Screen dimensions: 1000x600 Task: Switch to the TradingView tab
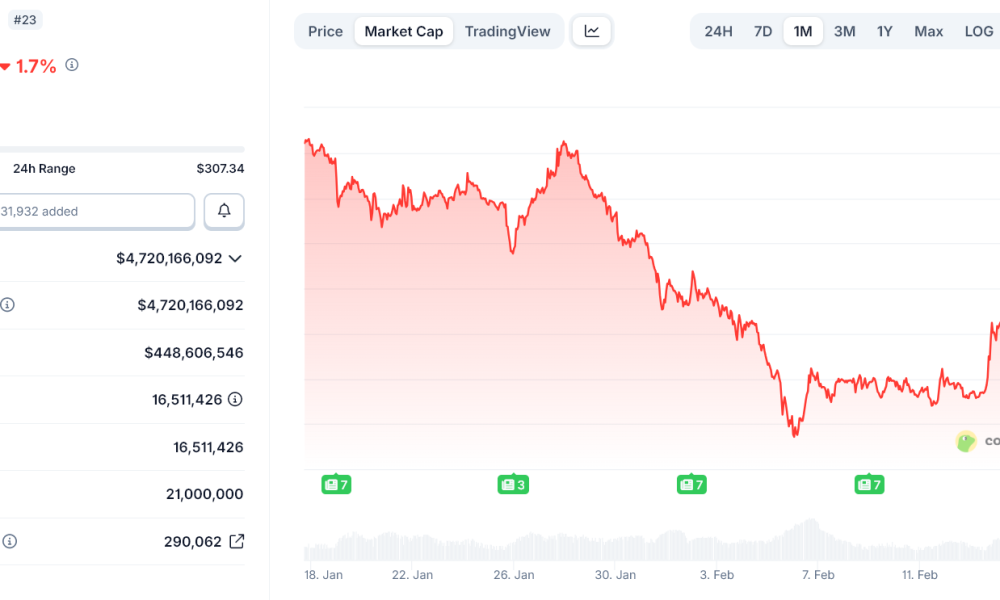tap(508, 31)
